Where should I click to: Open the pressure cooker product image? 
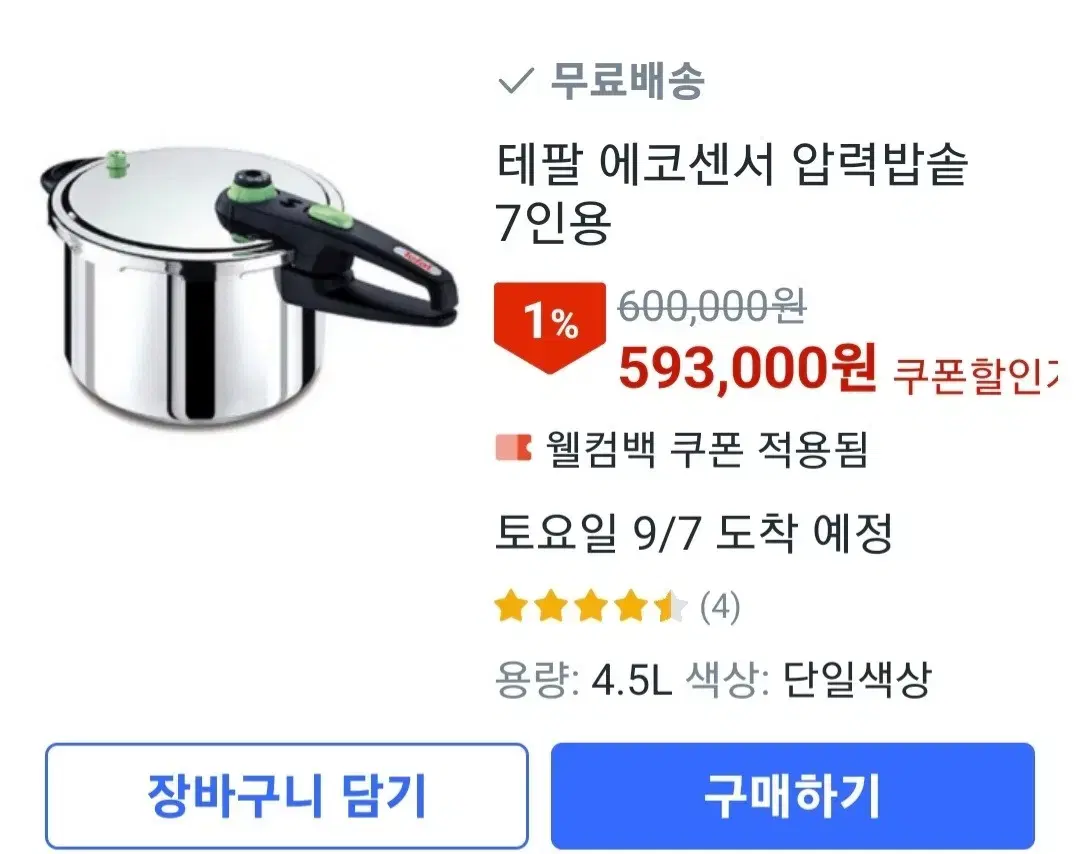pos(249,284)
